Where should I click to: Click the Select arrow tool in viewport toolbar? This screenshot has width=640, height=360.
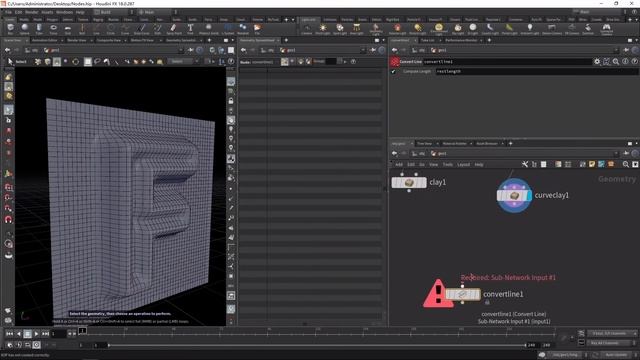[x=11, y=62]
